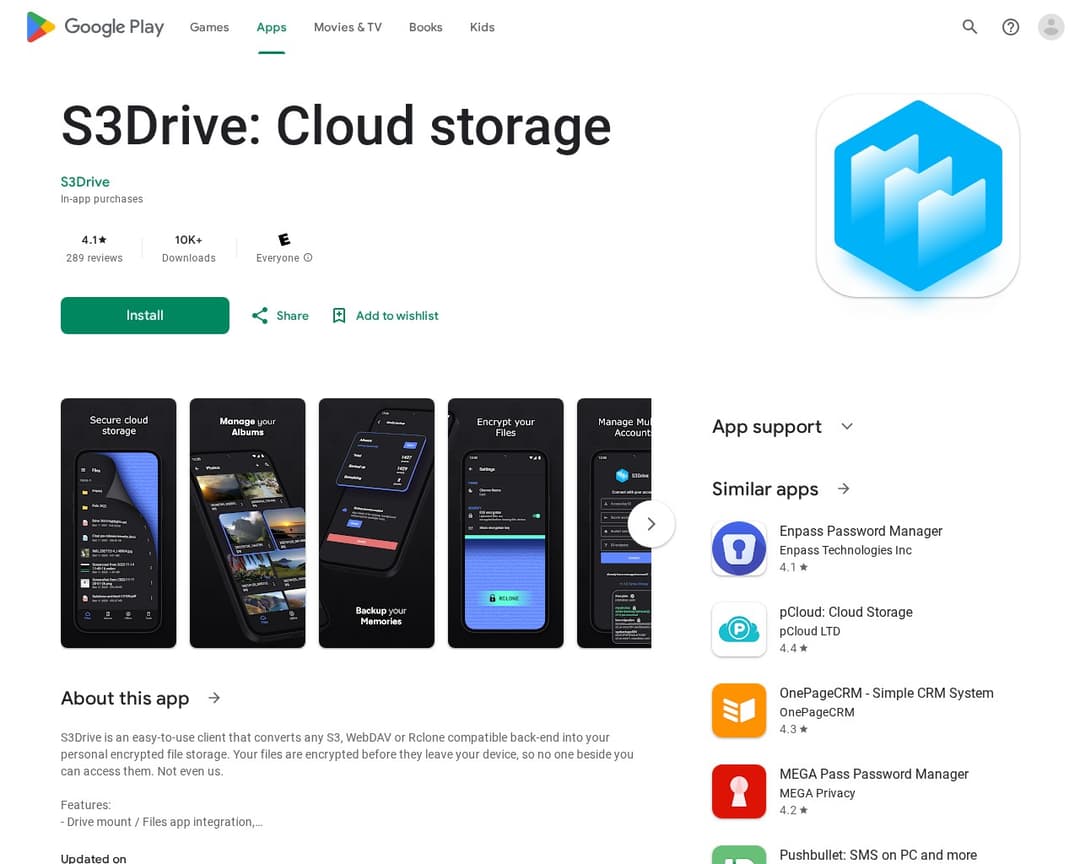Open the search magnifier icon
This screenshot has width=1080, height=864.
tap(970, 27)
